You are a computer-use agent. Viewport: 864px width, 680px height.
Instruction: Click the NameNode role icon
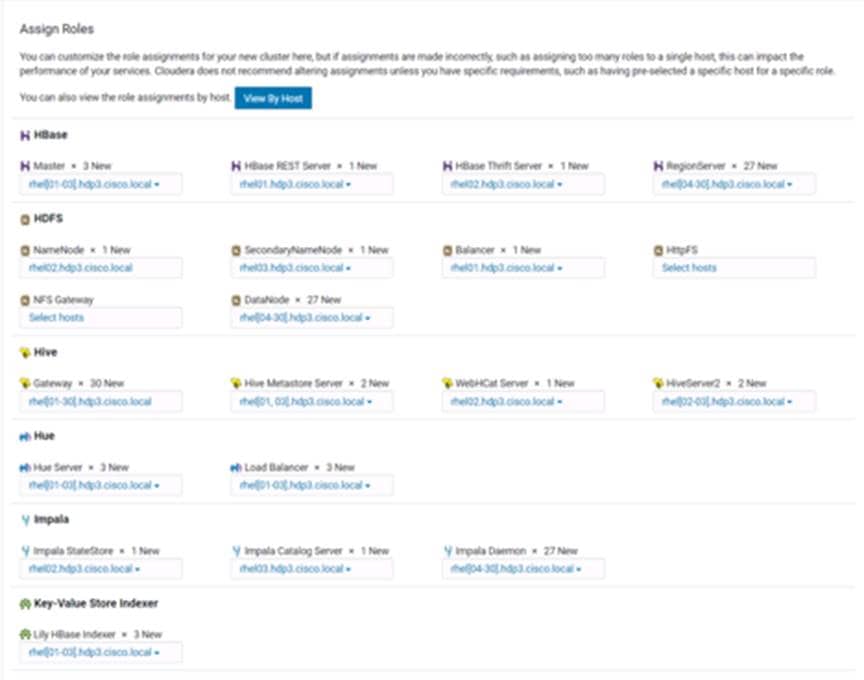25,250
